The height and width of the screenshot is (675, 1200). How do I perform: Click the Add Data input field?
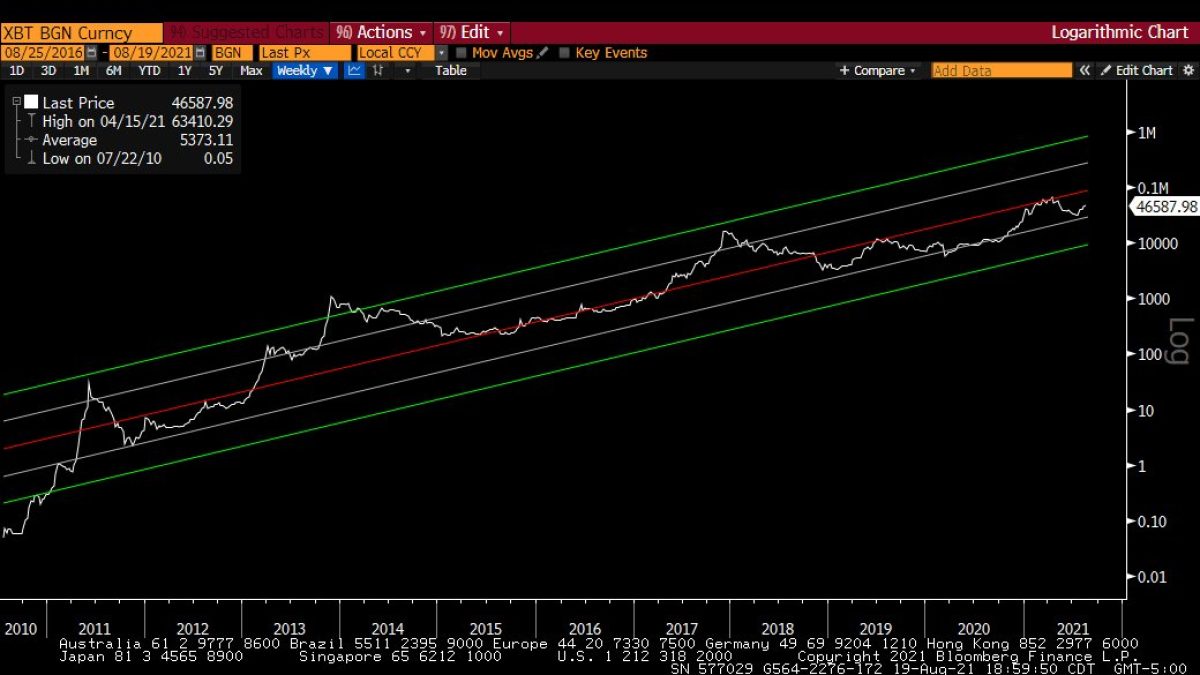[1001, 71]
